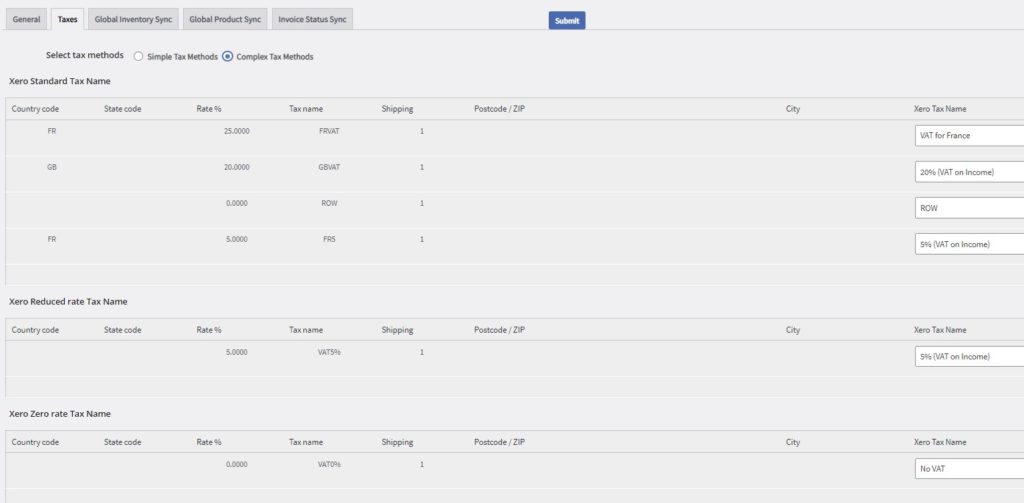The width and height of the screenshot is (1024, 503).
Task: Click the ROW Xero Tax Name input
Action: [x=969, y=208]
